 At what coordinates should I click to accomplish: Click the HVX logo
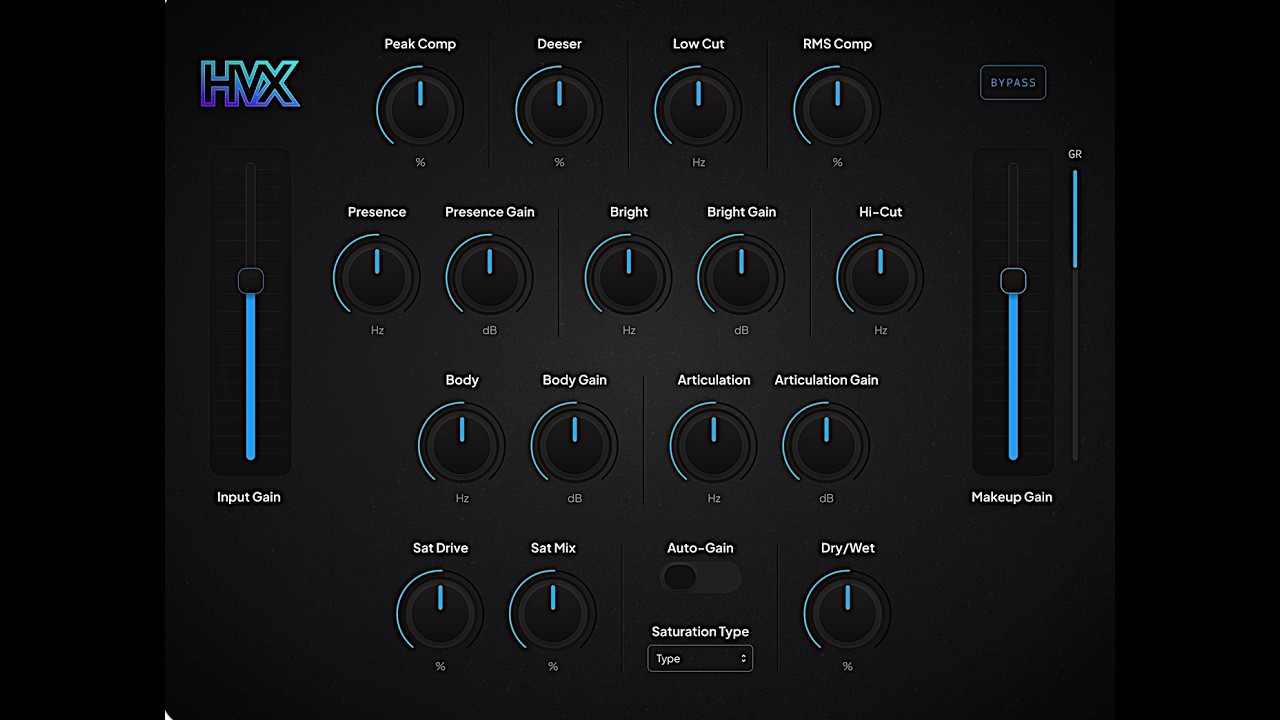(250, 84)
